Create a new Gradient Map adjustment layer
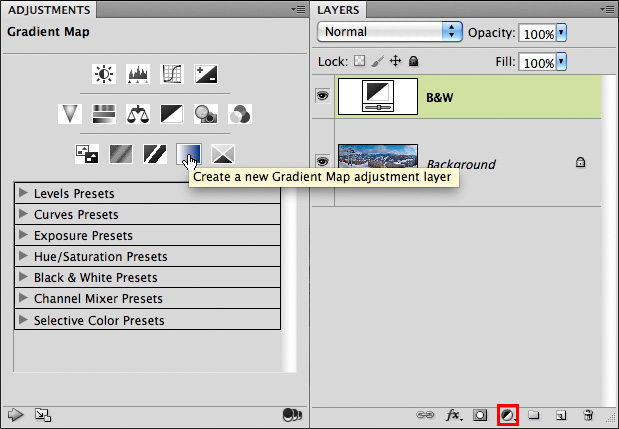Screen dimensions: 619x429 click(188, 154)
